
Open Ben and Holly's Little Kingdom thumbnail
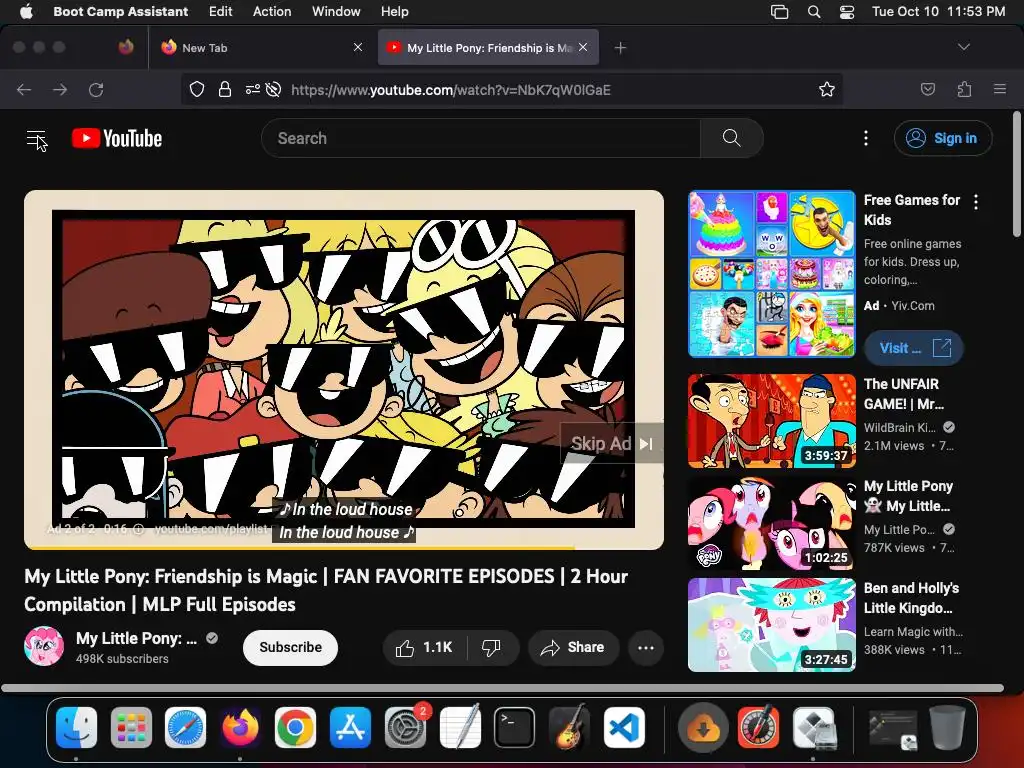[771, 624]
